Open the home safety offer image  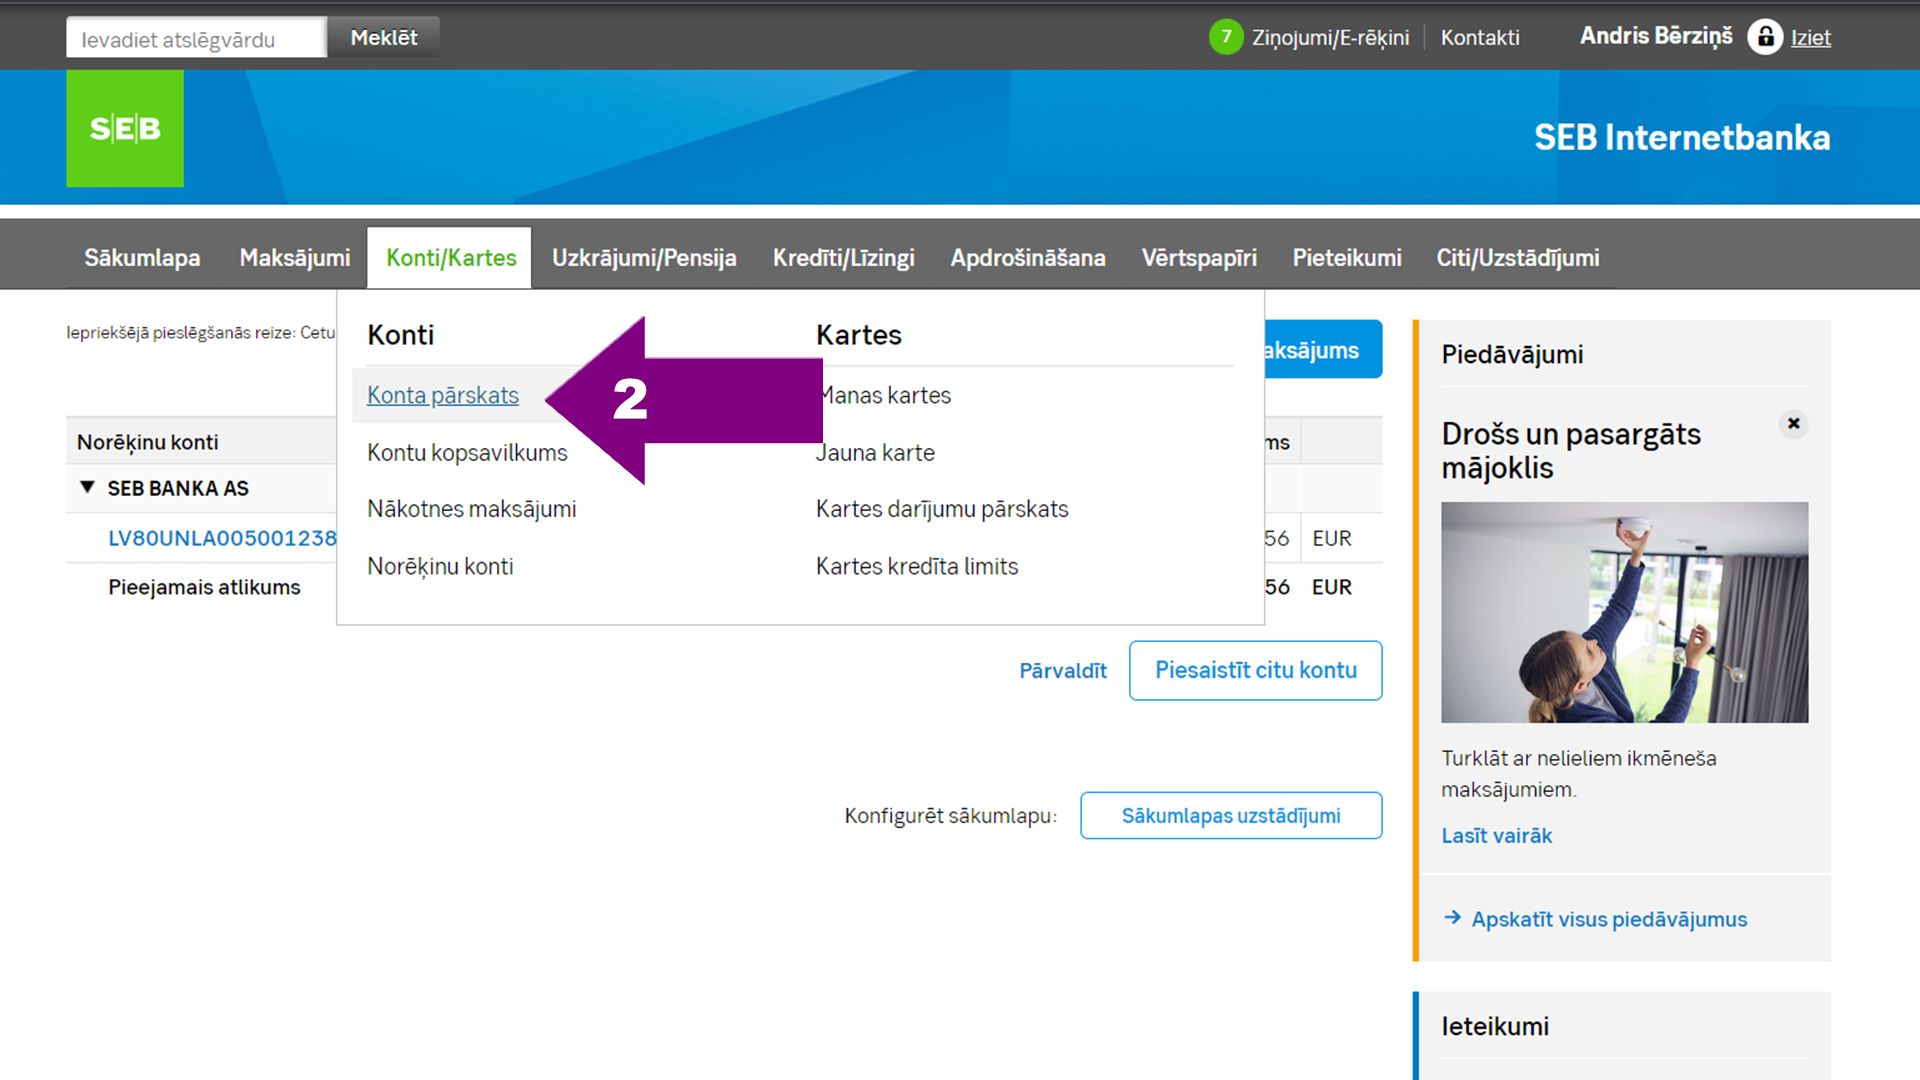point(1624,612)
